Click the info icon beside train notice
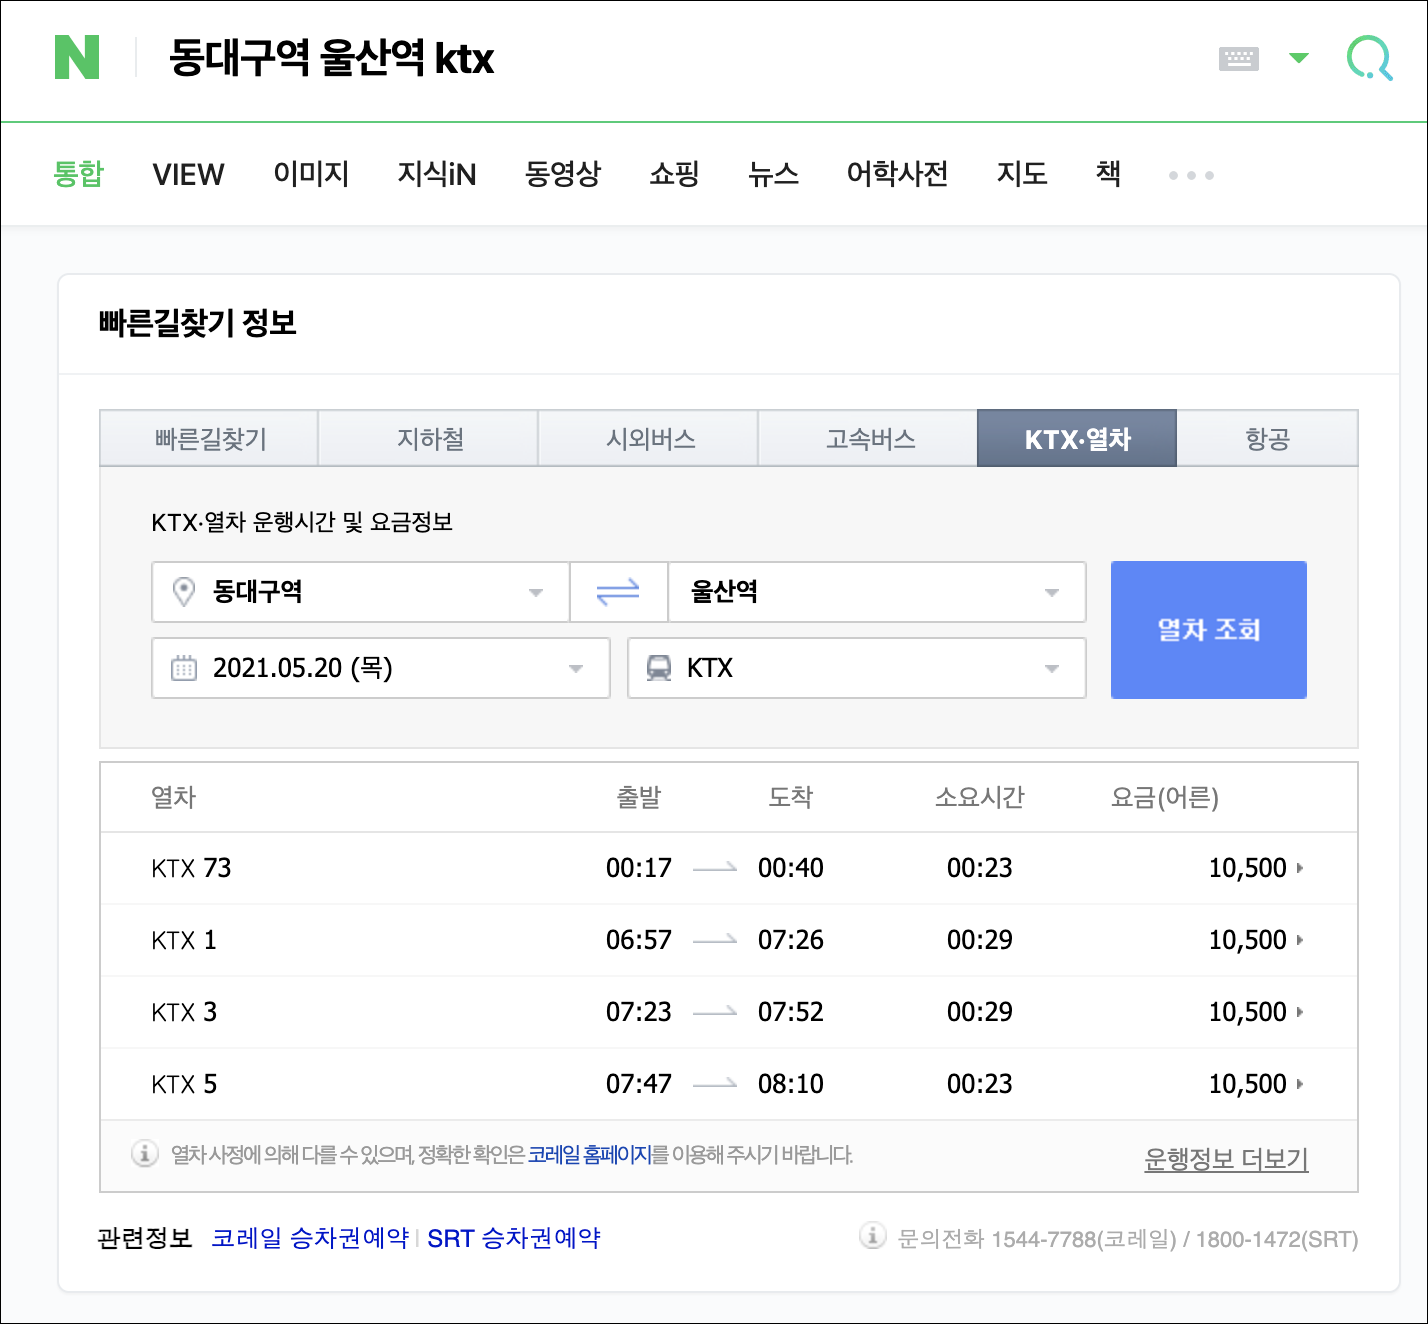Viewport: 1428px width, 1324px height. pos(145,1154)
